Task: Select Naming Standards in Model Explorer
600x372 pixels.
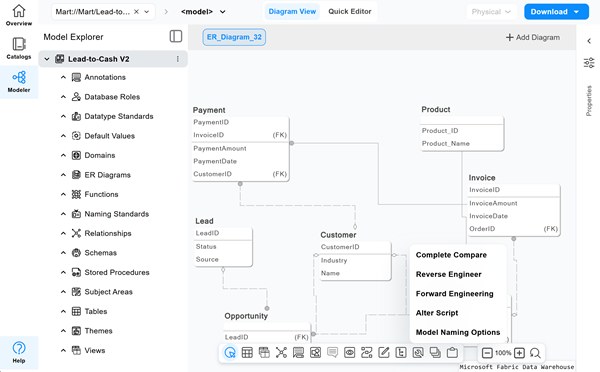Action: click(x=116, y=214)
